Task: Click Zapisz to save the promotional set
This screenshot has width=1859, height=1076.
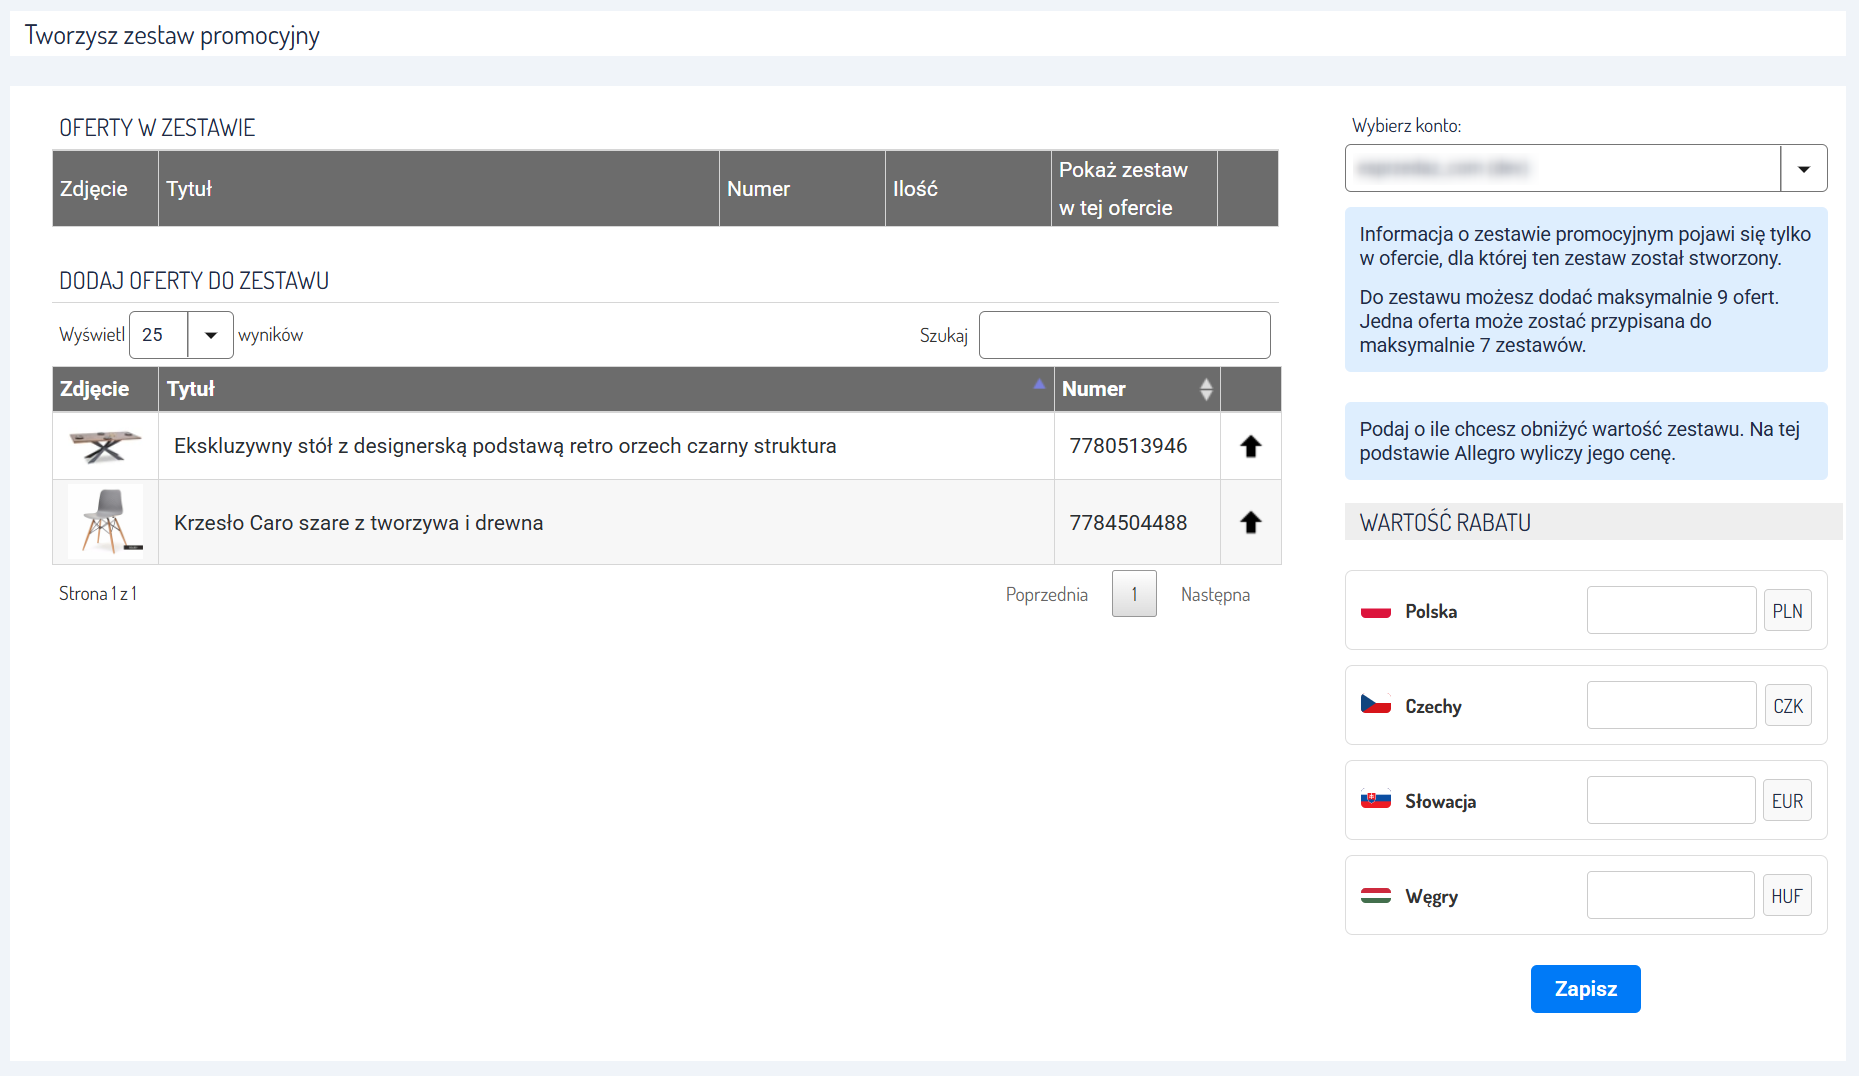Action: click(x=1585, y=989)
